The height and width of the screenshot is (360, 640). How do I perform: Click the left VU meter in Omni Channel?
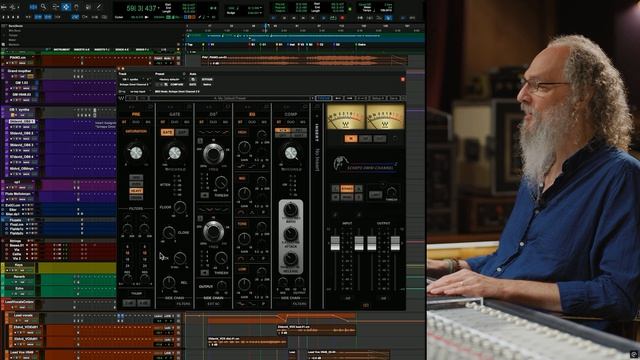(346, 117)
